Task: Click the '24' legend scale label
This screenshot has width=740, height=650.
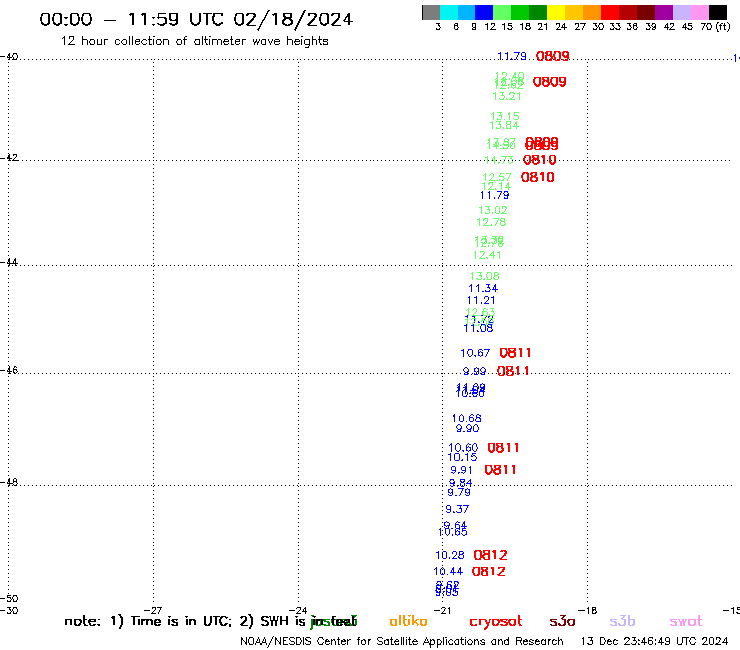Action: click(x=561, y=27)
